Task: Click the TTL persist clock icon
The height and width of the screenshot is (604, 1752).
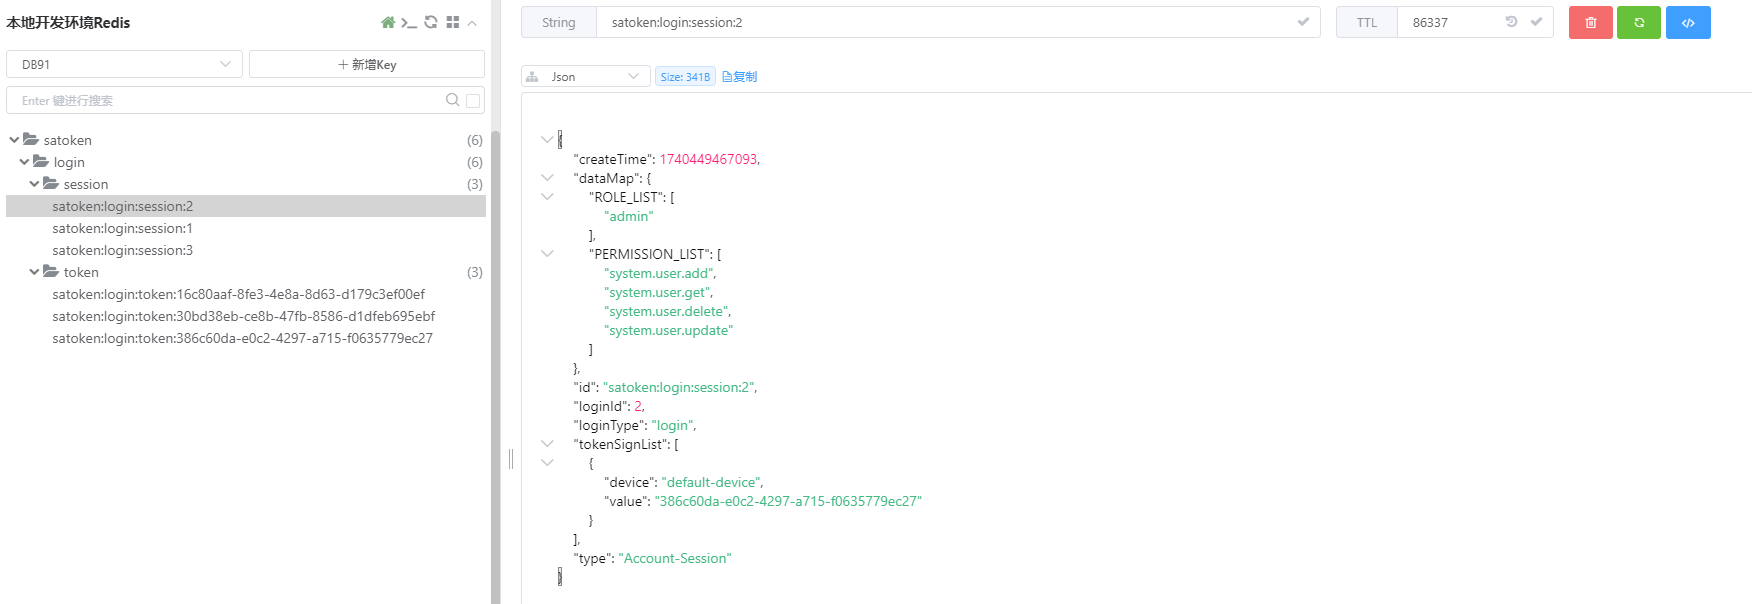Action: [x=1511, y=22]
